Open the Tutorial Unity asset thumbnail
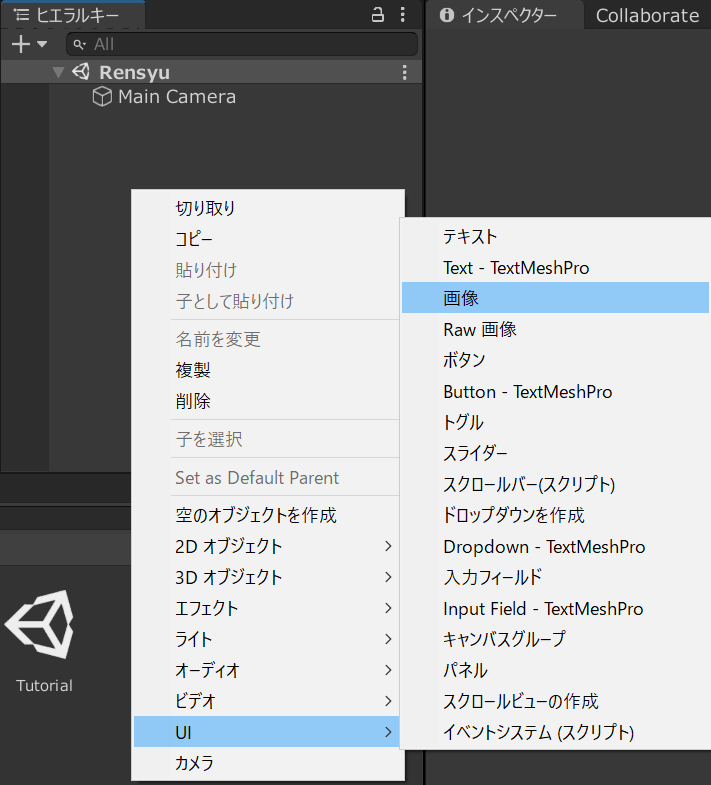 point(40,625)
